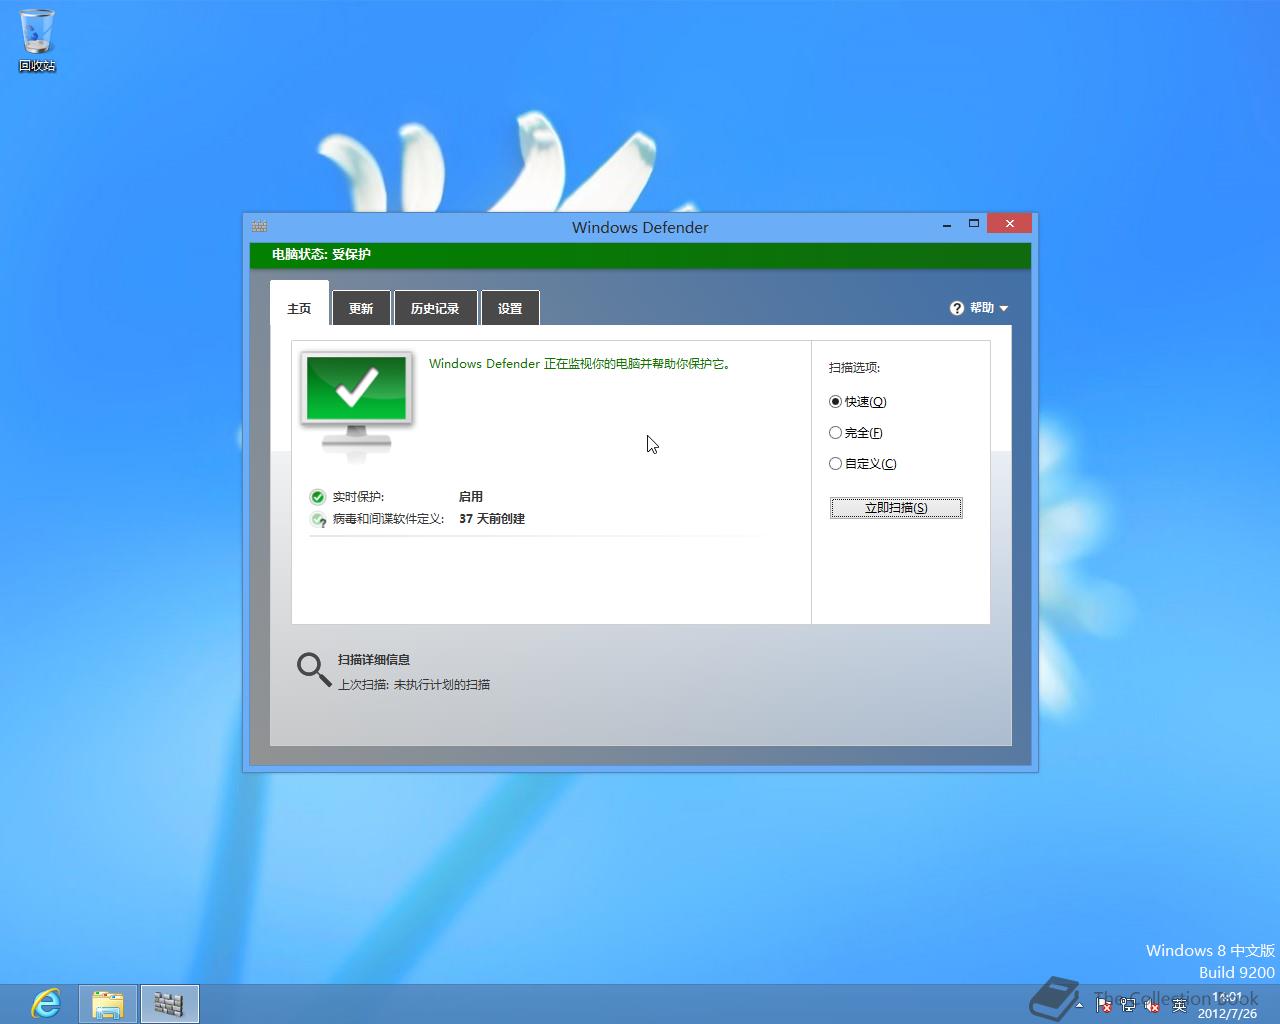Click the '上次扫描: 未执行计划的扫描' text
The image size is (1280, 1024).
(414, 685)
